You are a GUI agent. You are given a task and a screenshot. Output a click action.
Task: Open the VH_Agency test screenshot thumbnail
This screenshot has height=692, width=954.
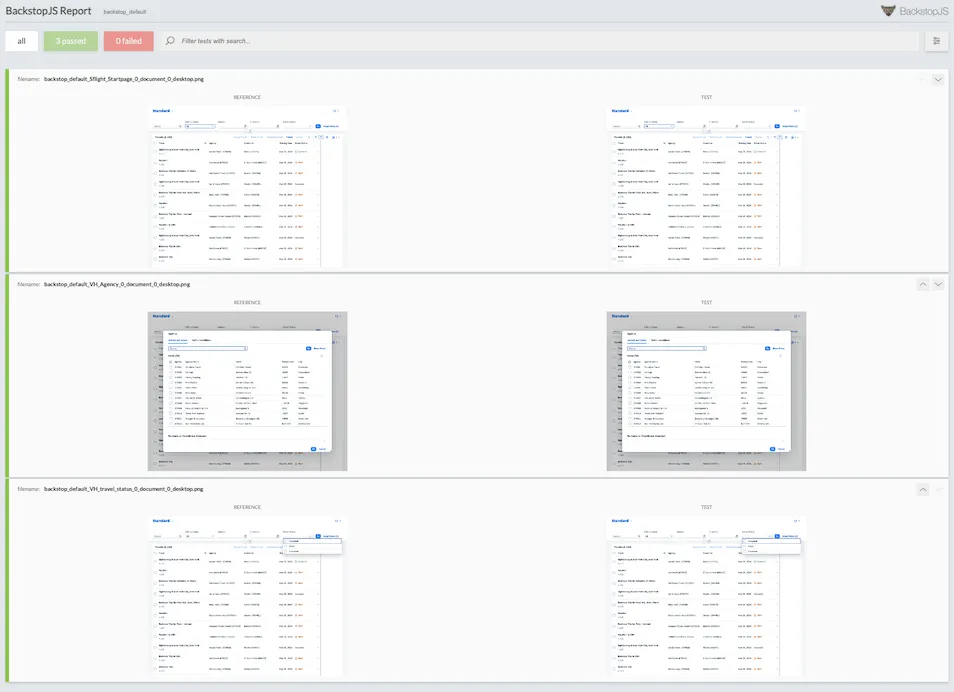point(706,390)
